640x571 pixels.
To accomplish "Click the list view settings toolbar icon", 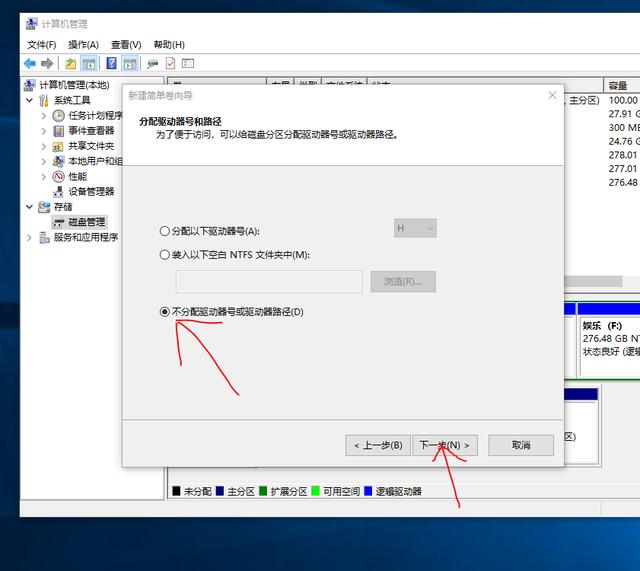I will (x=188, y=63).
